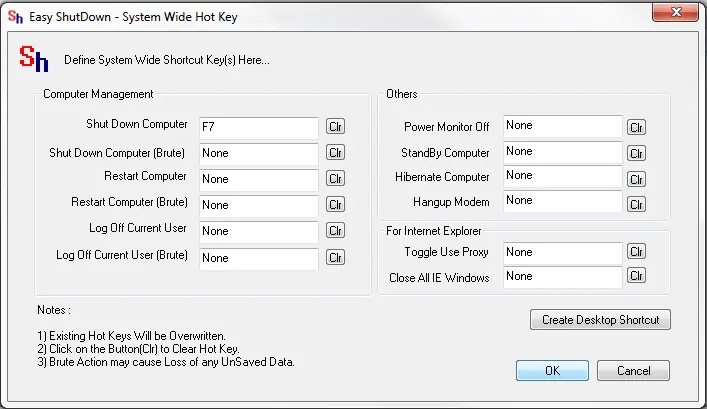The image size is (707, 409).
Task: Click the Toggle Use Proxy hot key field
Action: 562,252
